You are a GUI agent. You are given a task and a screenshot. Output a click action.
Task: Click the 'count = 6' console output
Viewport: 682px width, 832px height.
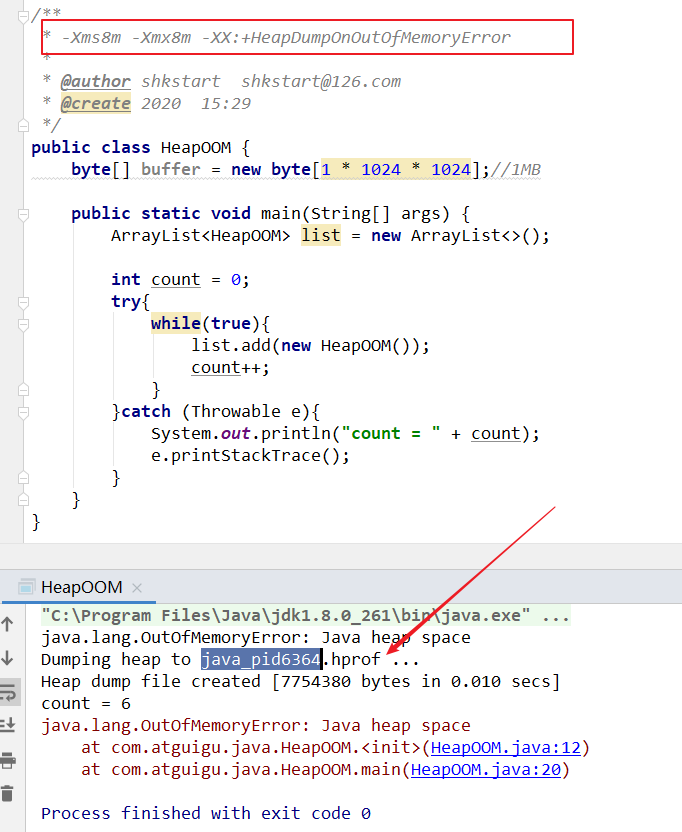point(86,704)
